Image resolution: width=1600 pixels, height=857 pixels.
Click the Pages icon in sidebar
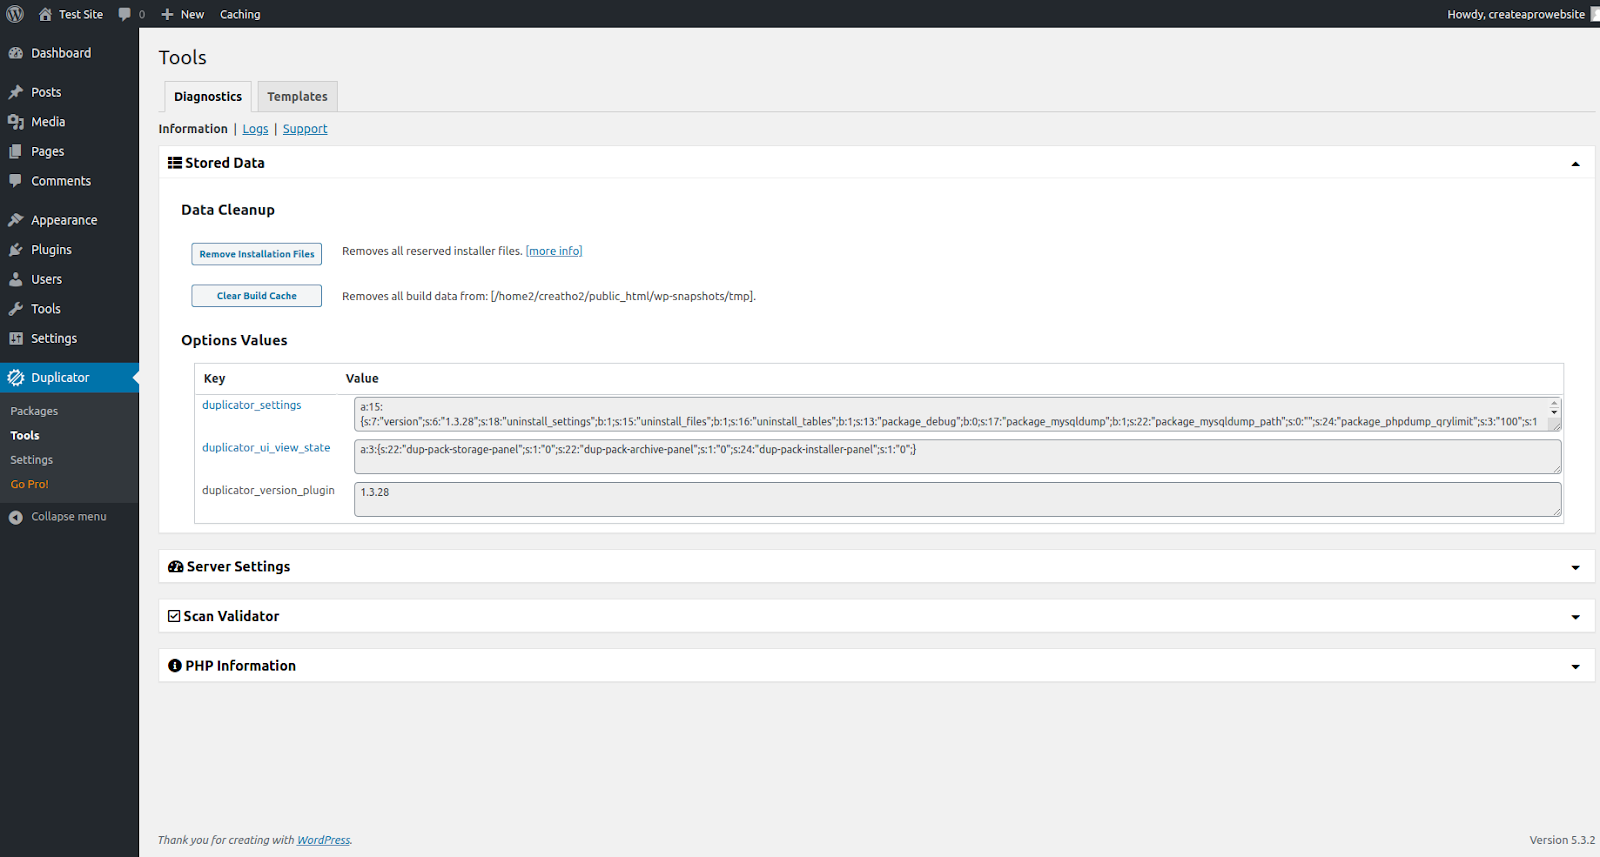pyautogui.click(x=16, y=151)
